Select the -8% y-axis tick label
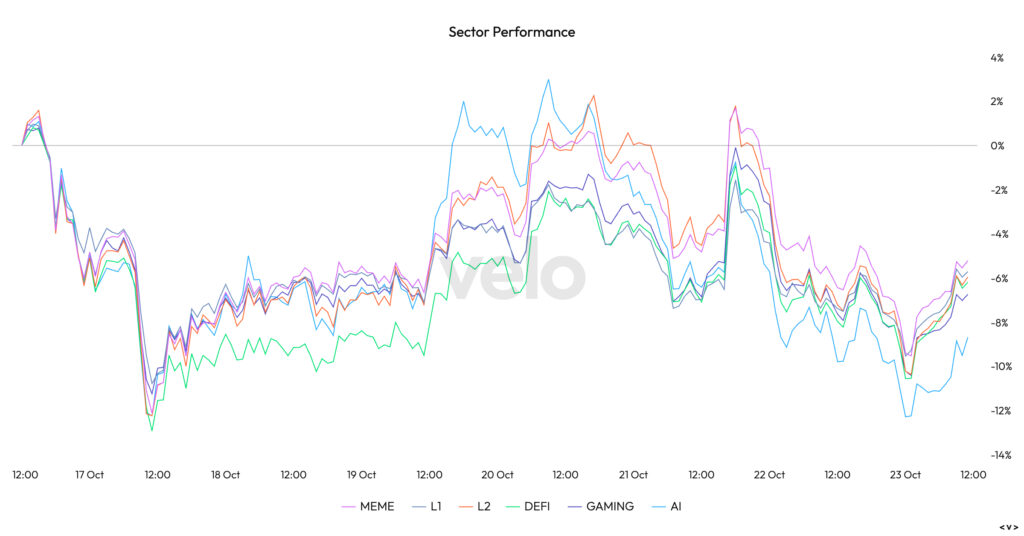This screenshot has height=536, width=1024. coord(995,323)
